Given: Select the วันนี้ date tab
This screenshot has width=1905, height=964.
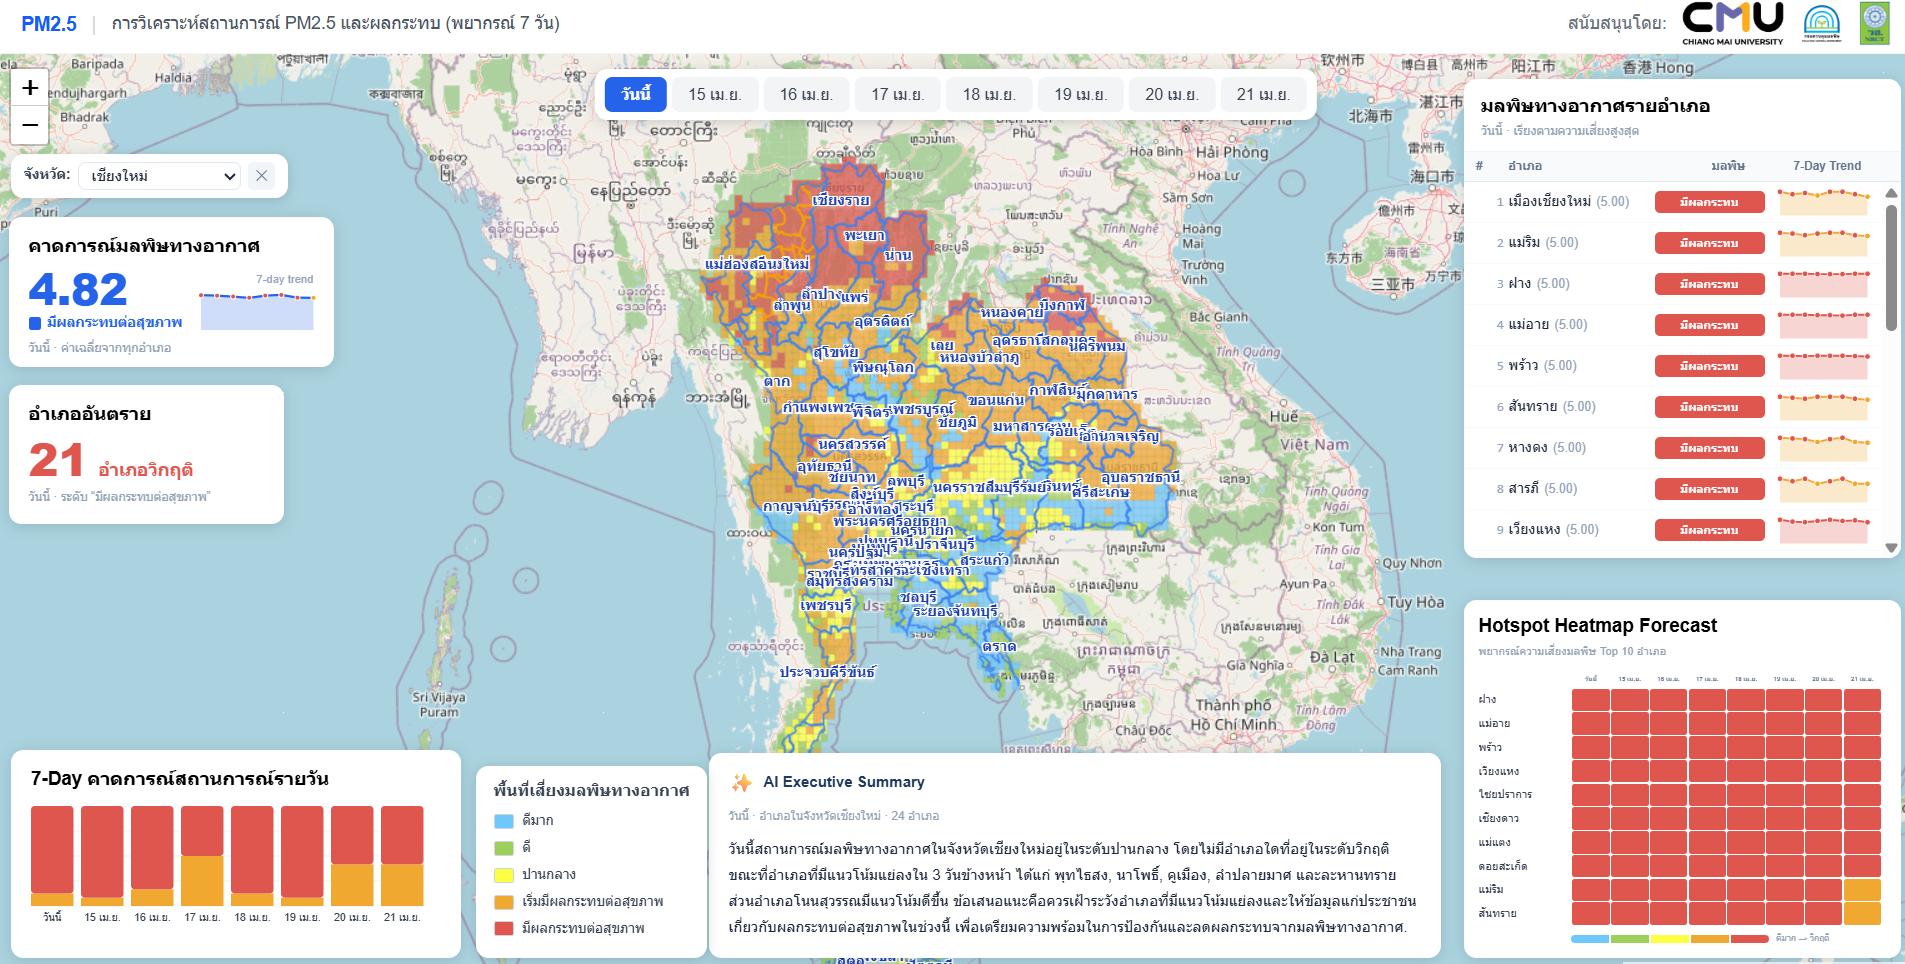Looking at the screenshot, I should point(635,94).
